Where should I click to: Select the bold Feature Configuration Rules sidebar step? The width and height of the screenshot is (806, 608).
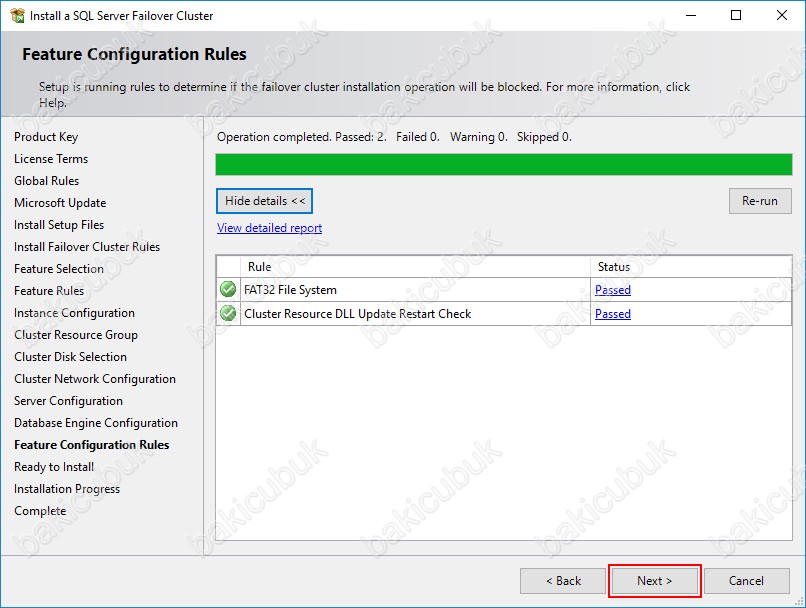point(91,445)
